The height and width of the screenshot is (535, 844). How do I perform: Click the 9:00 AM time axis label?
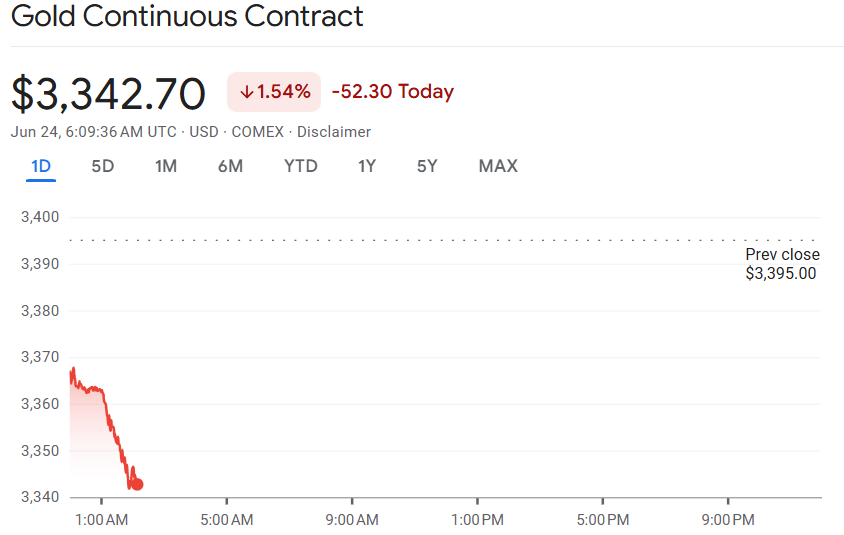pyautogui.click(x=352, y=520)
